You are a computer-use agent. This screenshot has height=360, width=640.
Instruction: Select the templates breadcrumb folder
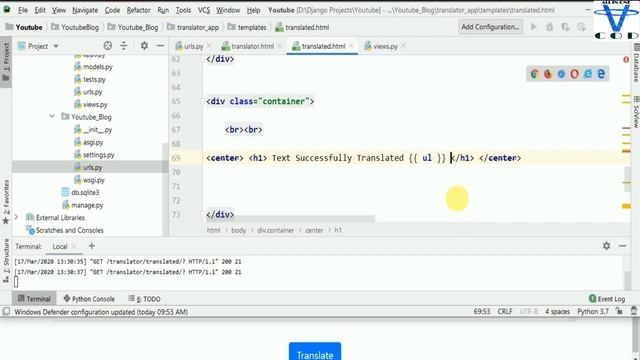coord(247,27)
